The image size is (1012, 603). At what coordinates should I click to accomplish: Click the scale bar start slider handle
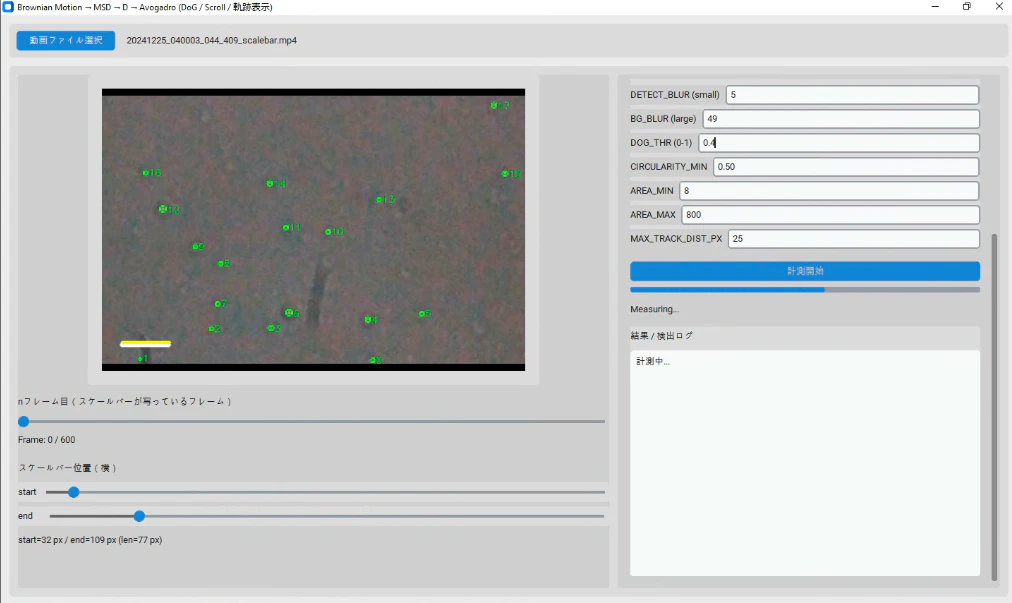74,492
